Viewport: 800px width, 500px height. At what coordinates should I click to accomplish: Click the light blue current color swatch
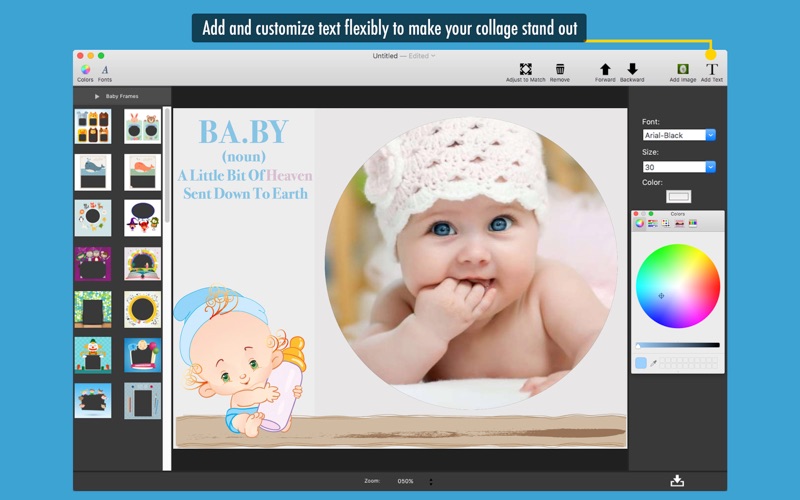(641, 363)
